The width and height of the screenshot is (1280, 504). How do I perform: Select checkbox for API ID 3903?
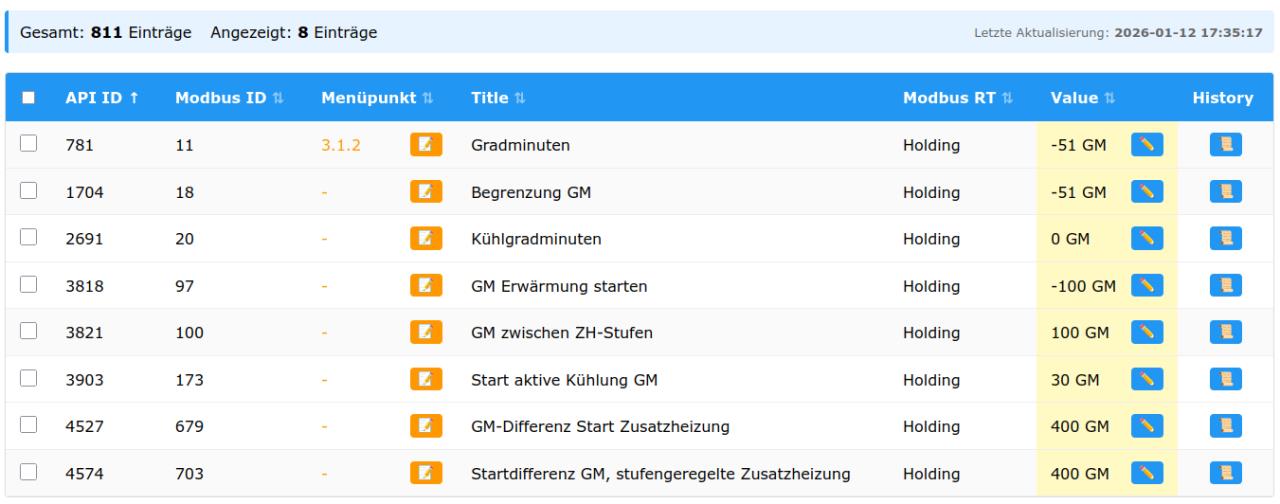pos(29,380)
